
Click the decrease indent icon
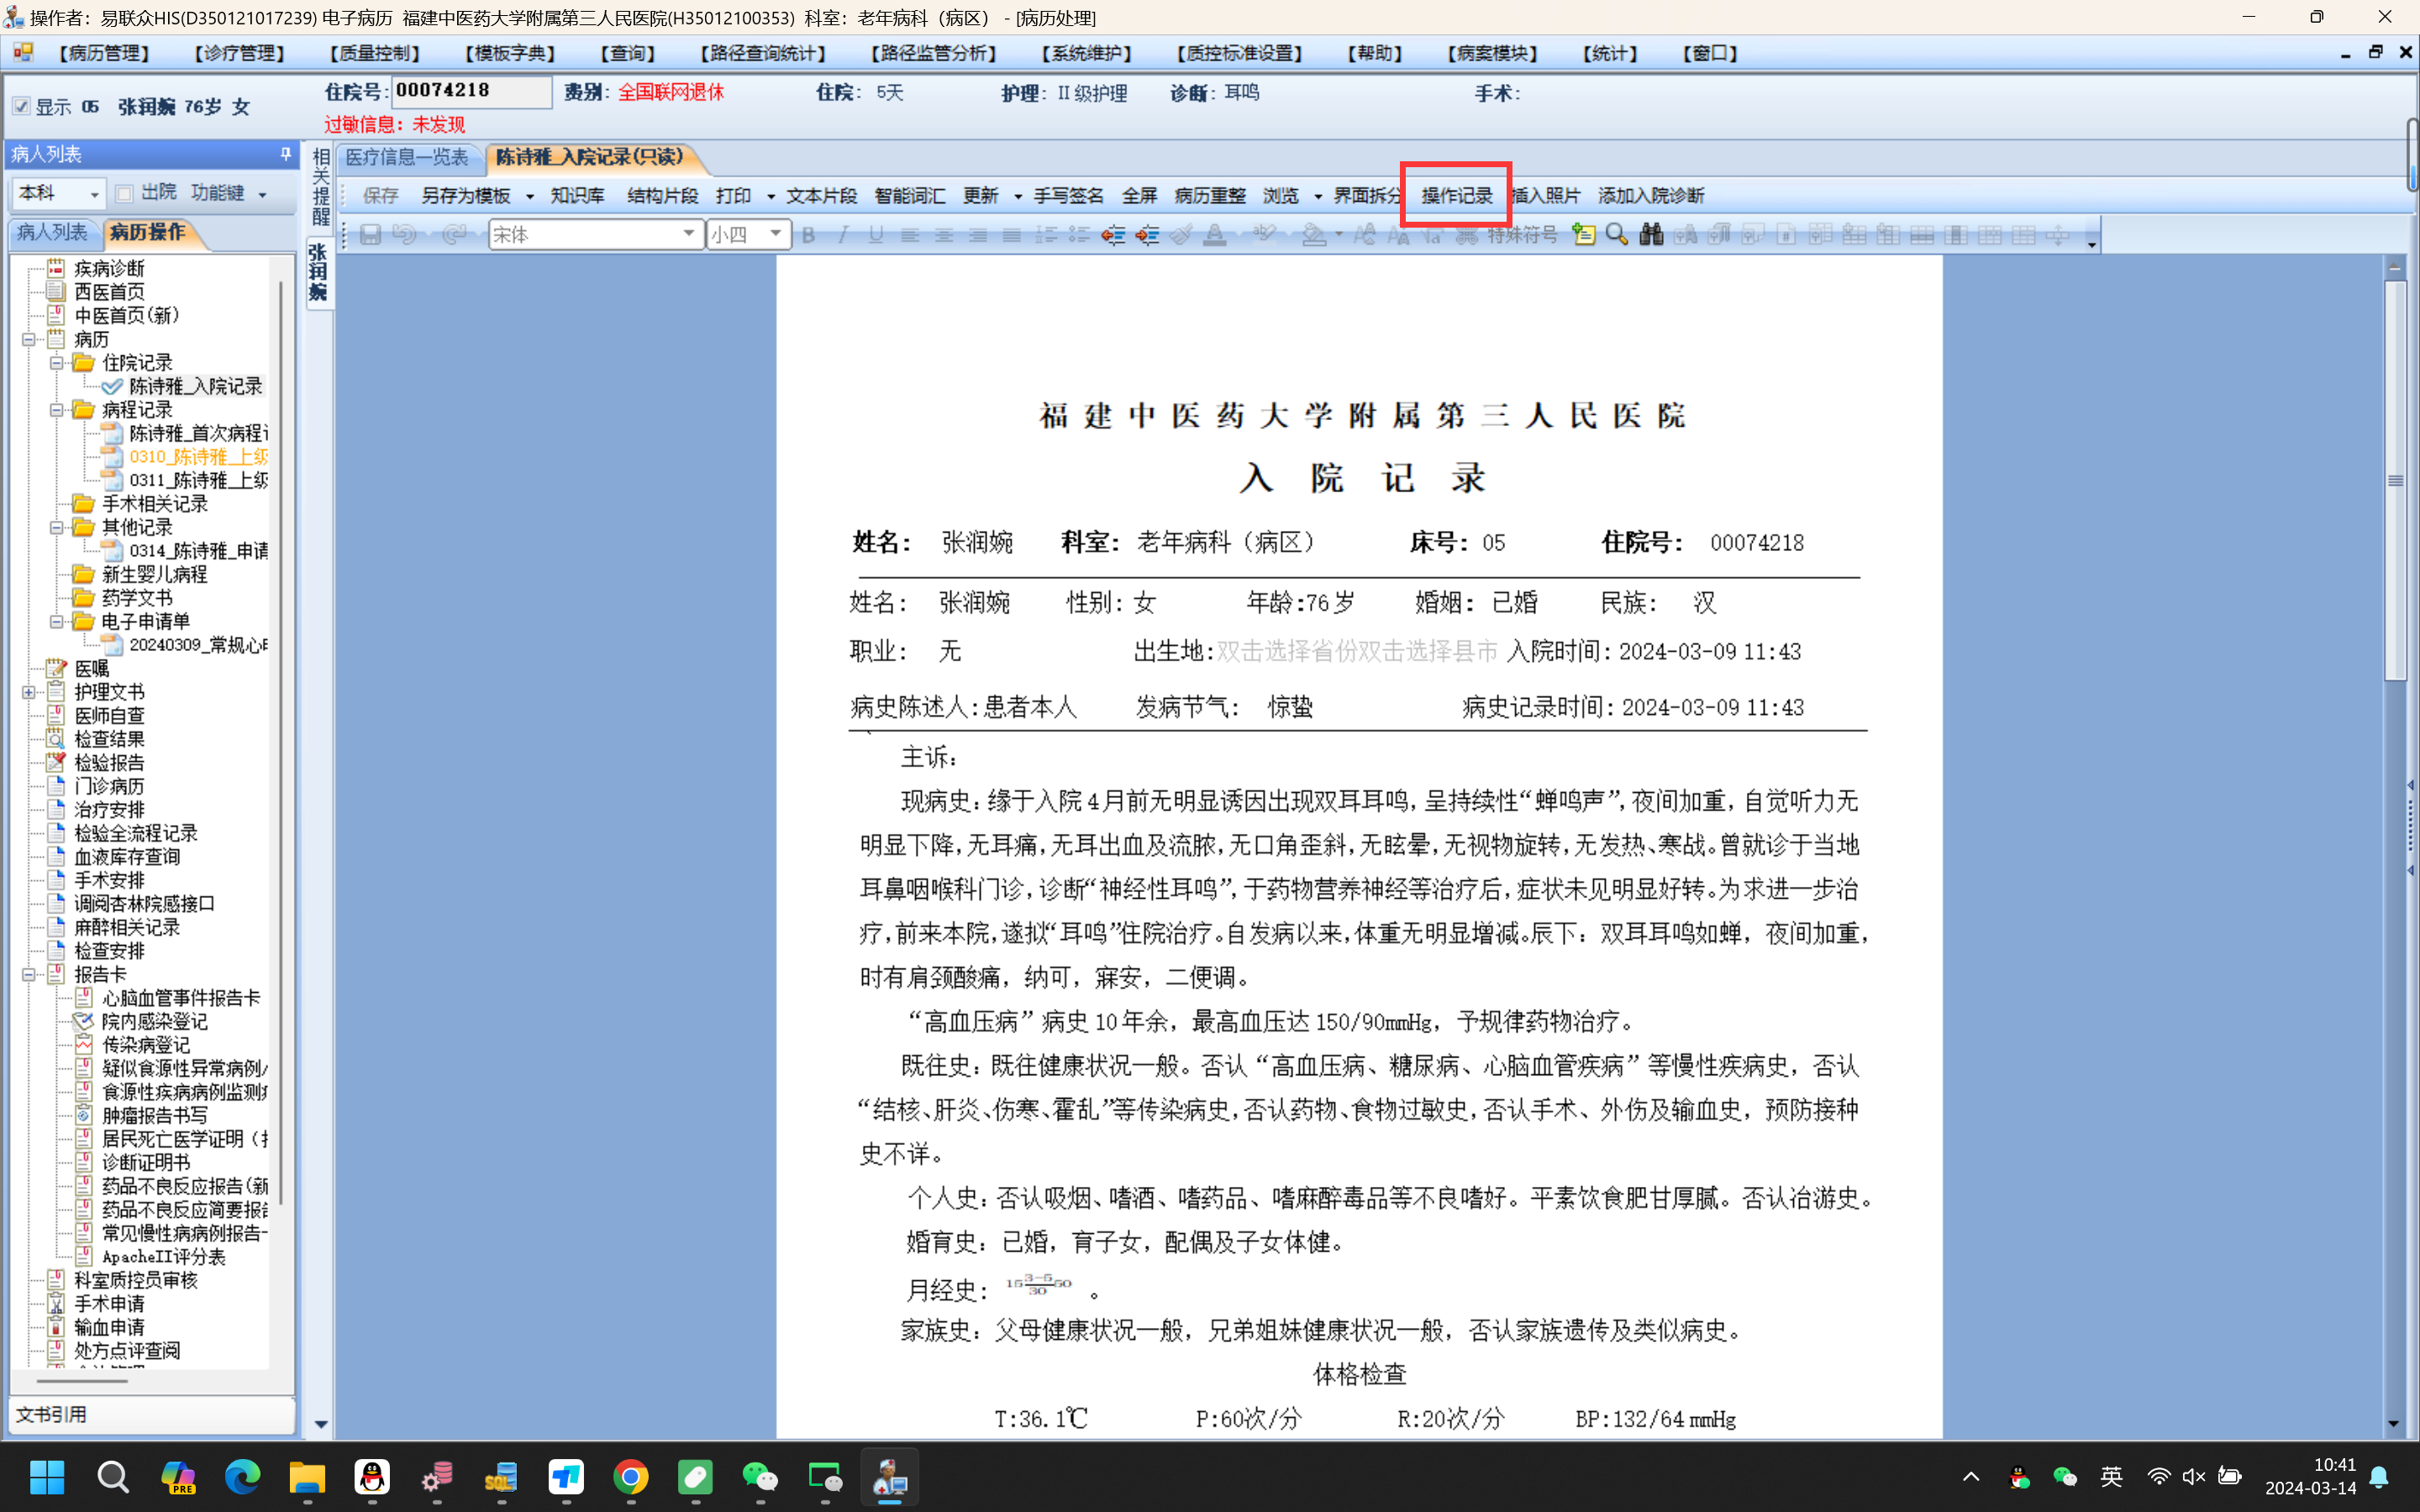(1113, 235)
